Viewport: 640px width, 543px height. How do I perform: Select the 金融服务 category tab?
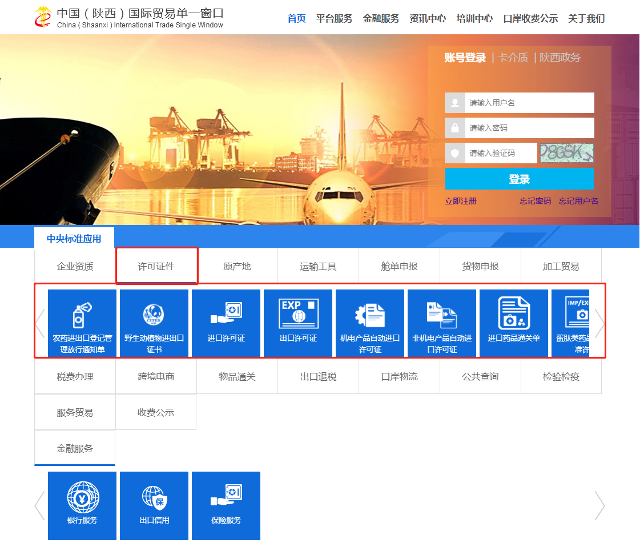[75, 448]
